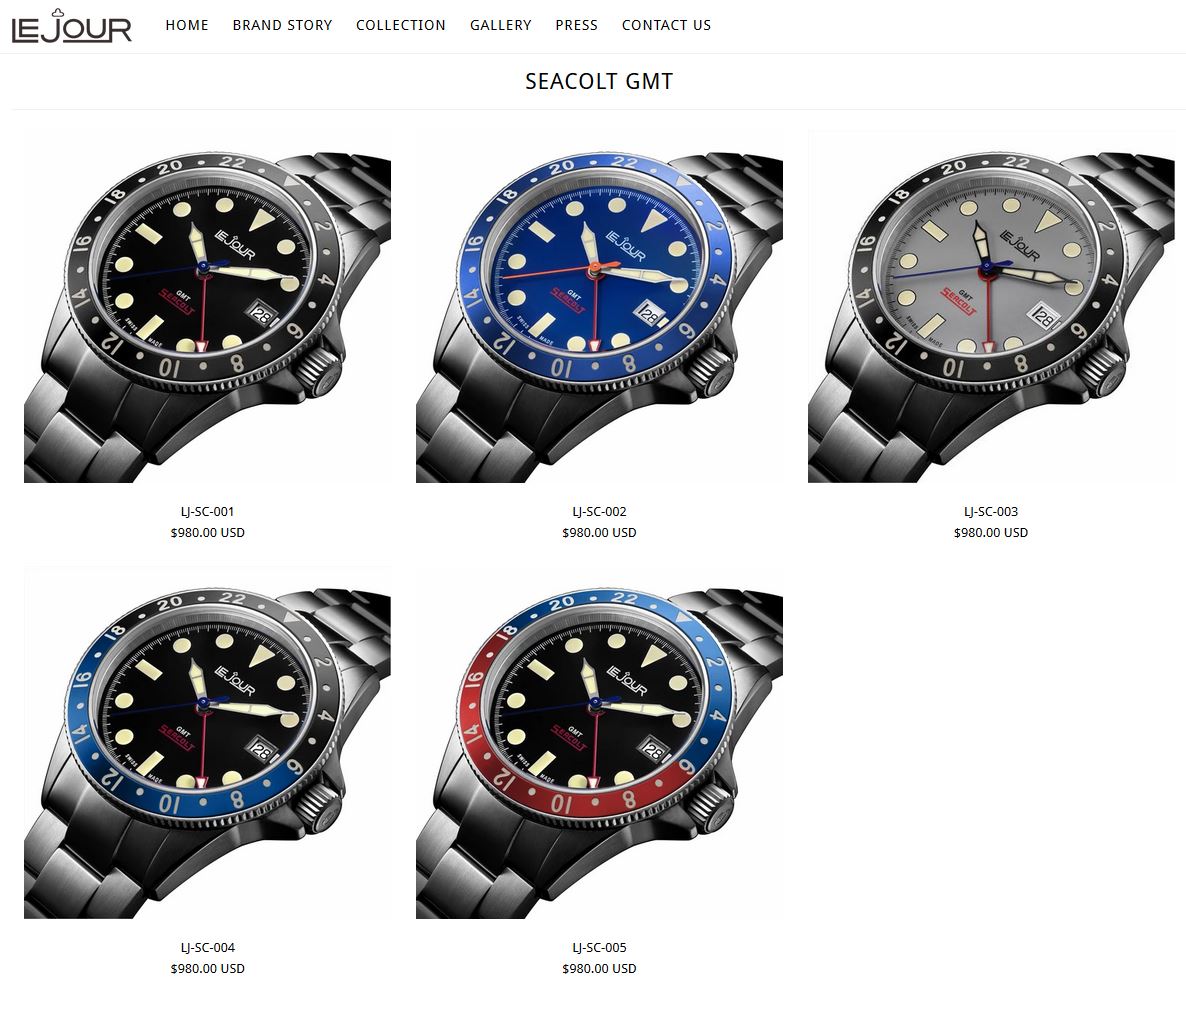Open the LJ-SC-001 product link

(207, 511)
